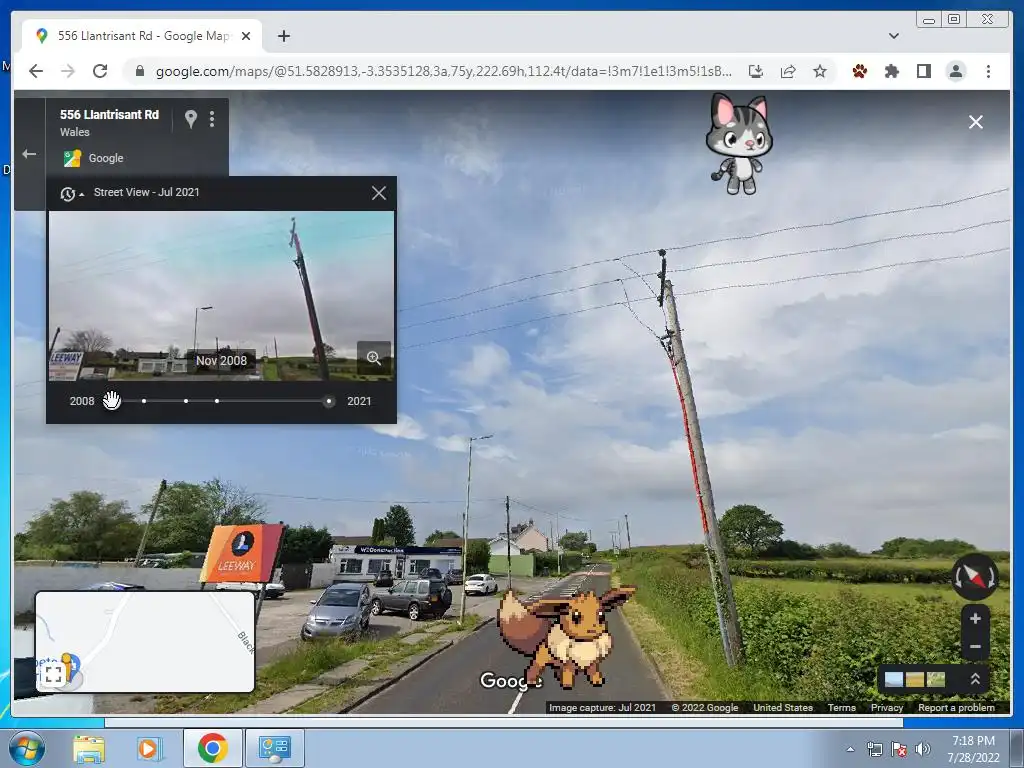The height and width of the screenshot is (768, 1024).
Task: Expand the imagery strip chevron
Action: click(x=975, y=679)
